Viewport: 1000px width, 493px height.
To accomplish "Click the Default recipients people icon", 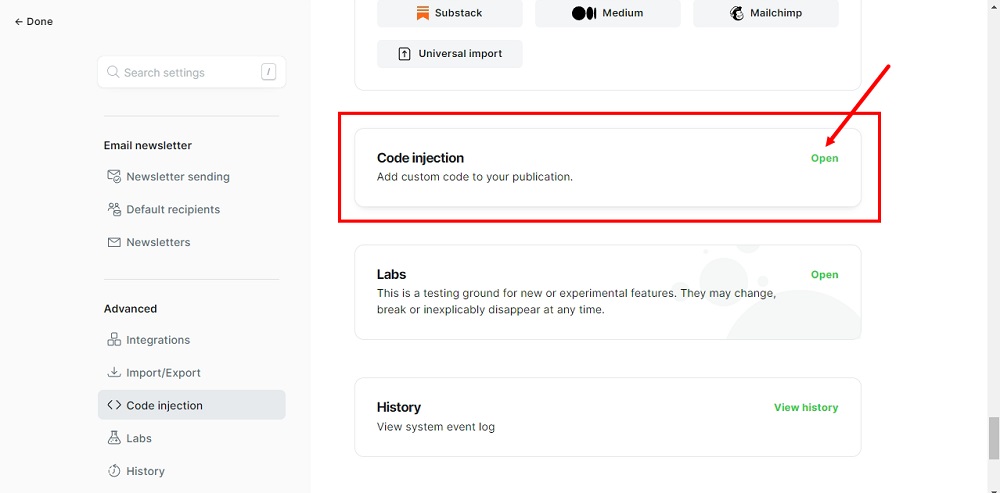I will (114, 209).
